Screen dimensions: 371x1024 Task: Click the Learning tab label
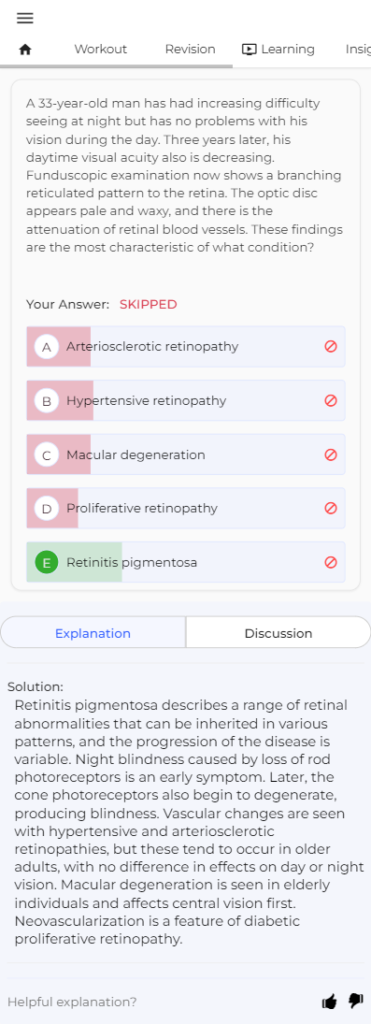287,49
